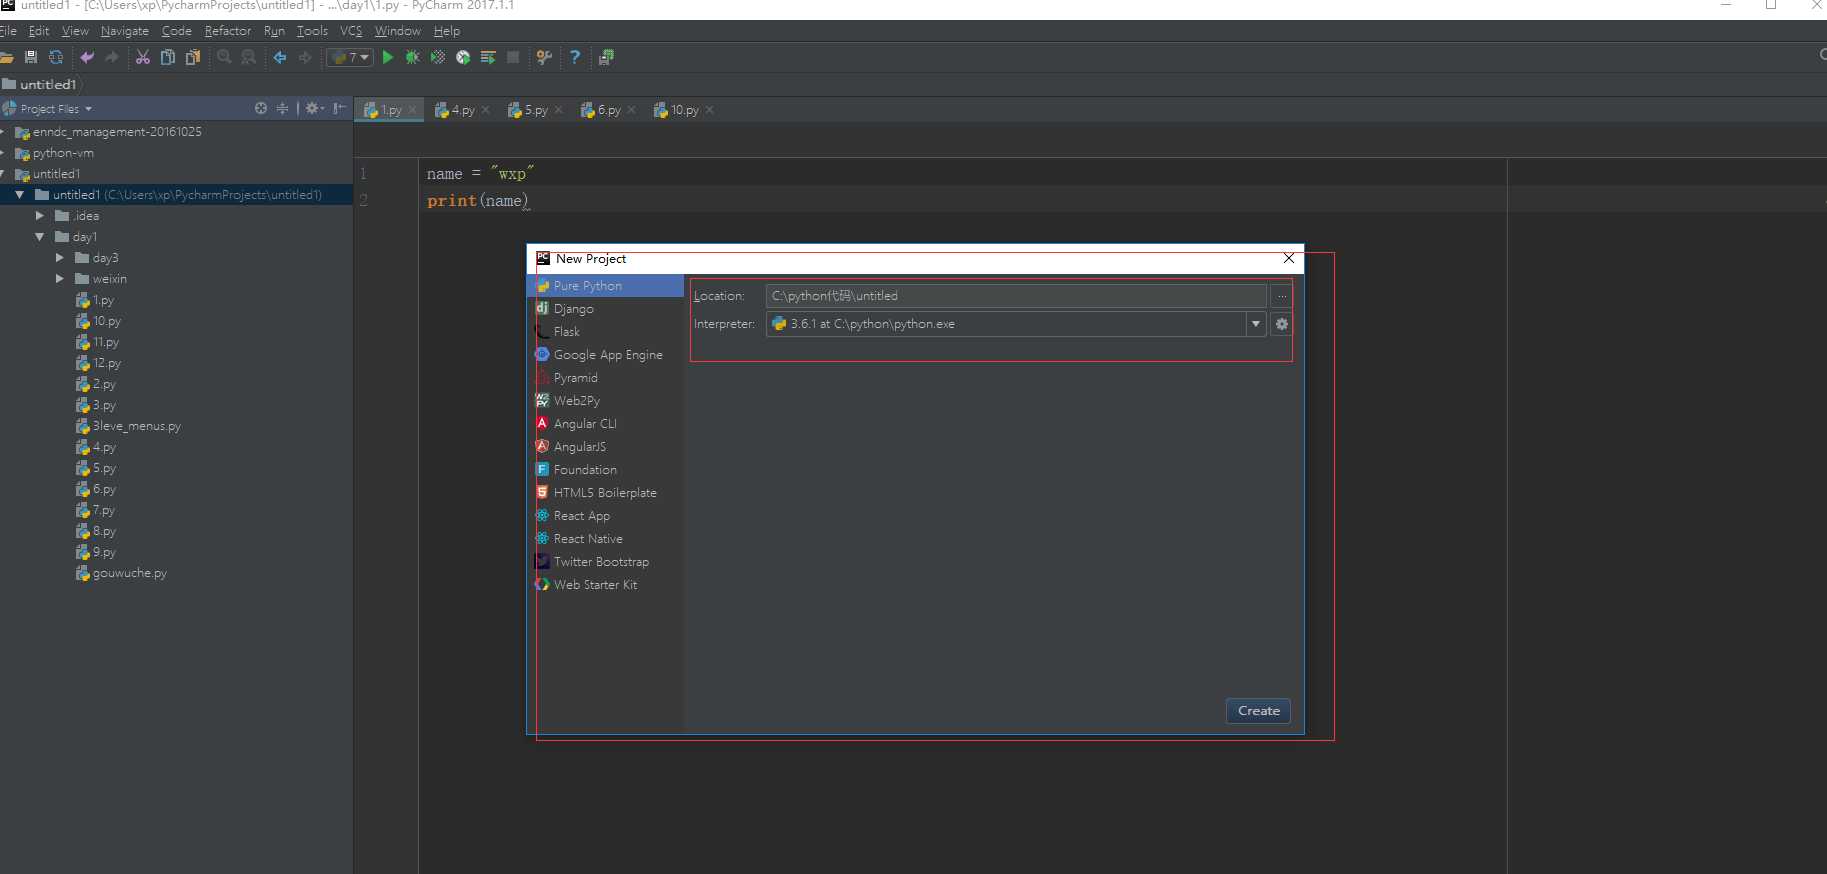Click the Replace toolbar icon
This screenshot has width=1827, height=874.
coord(249,58)
